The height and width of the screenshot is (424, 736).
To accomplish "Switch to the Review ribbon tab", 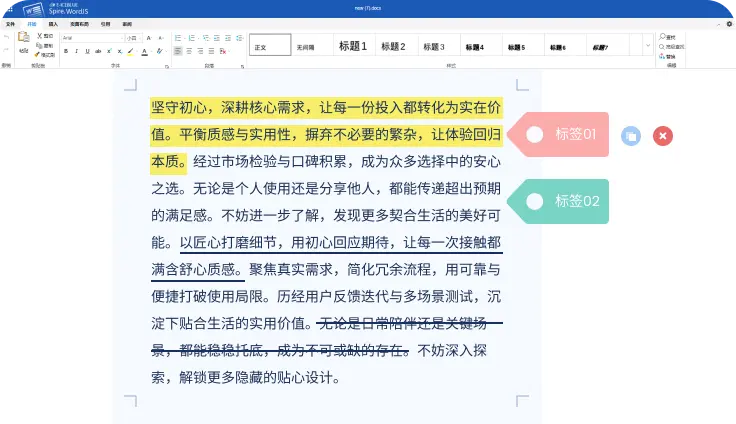I will tap(127, 24).
